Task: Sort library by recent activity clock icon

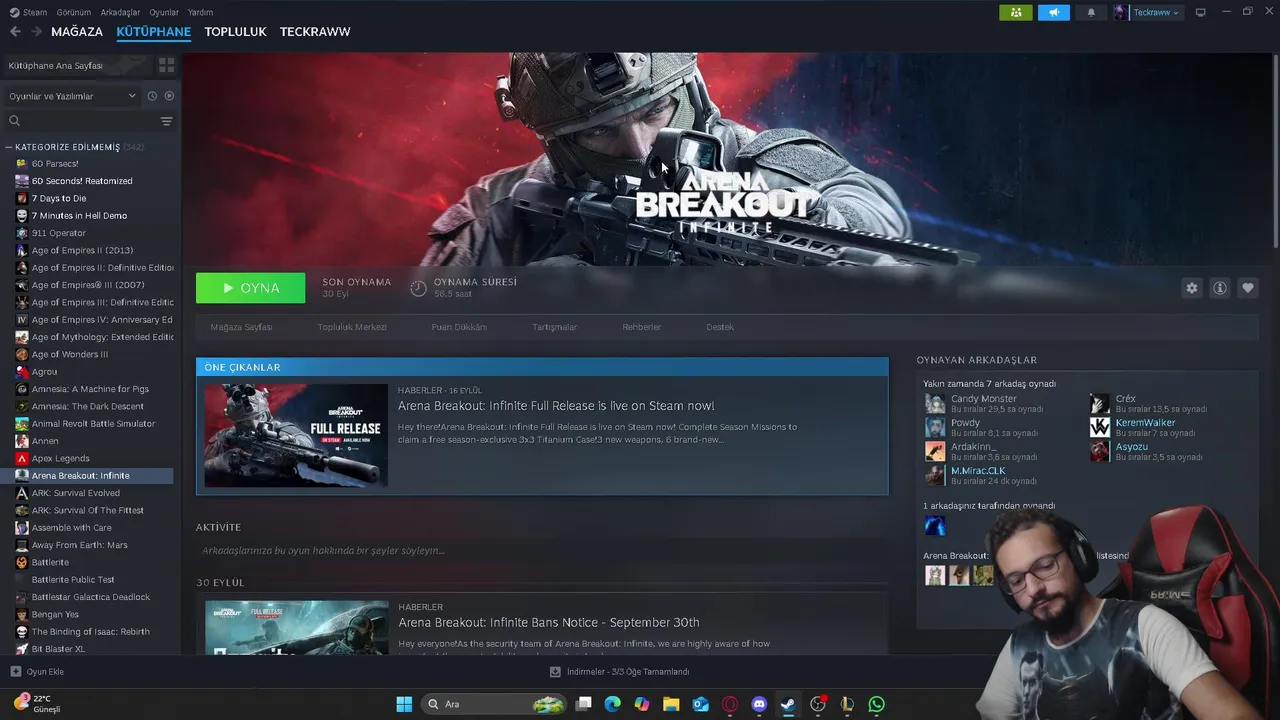Action: click(152, 96)
